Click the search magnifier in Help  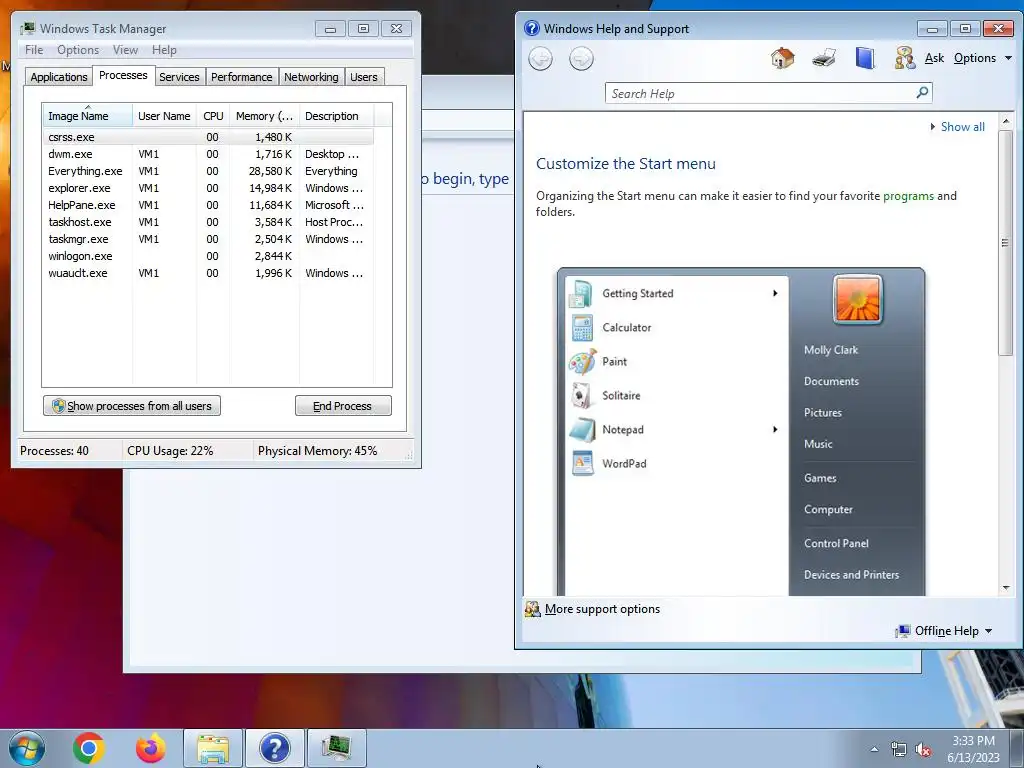click(x=921, y=93)
